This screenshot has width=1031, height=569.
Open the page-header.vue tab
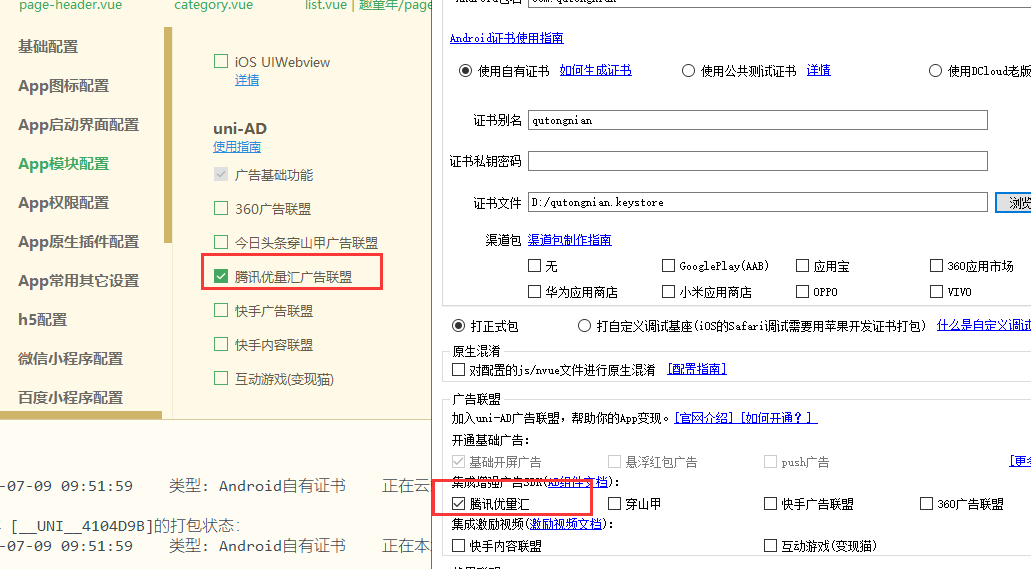[70, 5]
